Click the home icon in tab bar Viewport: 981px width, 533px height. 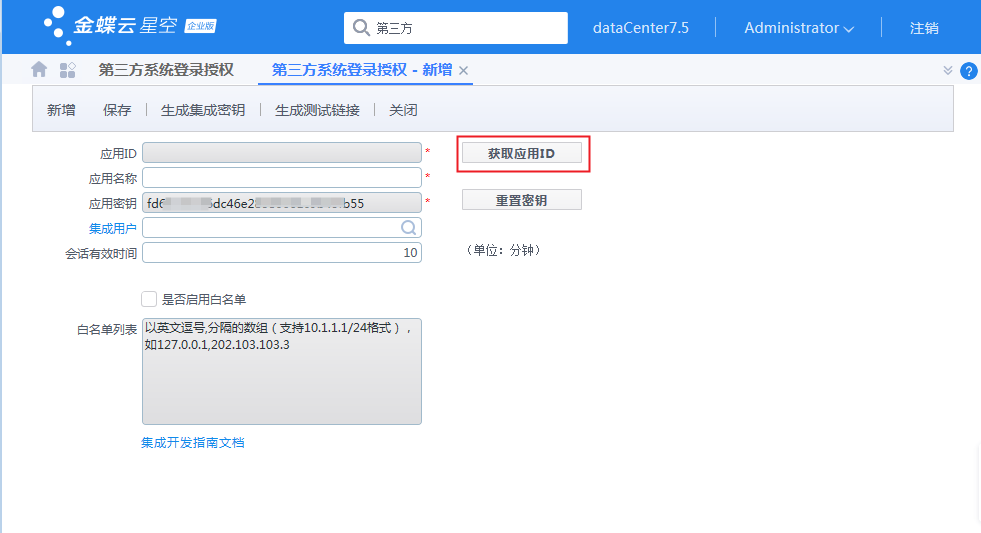39,69
